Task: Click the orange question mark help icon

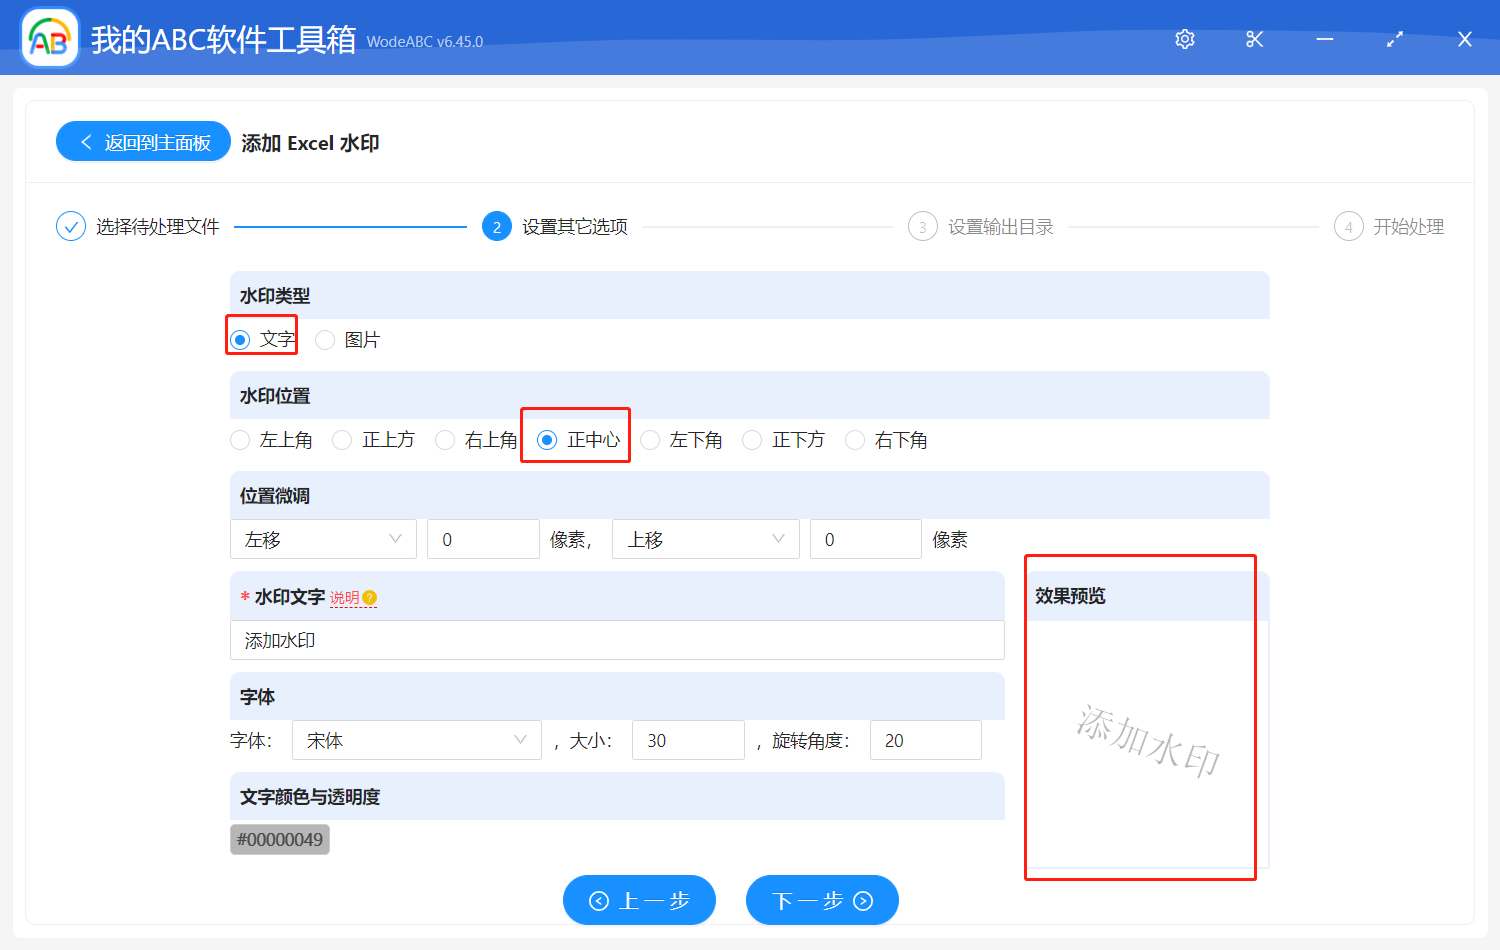Action: click(x=369, y=597)
